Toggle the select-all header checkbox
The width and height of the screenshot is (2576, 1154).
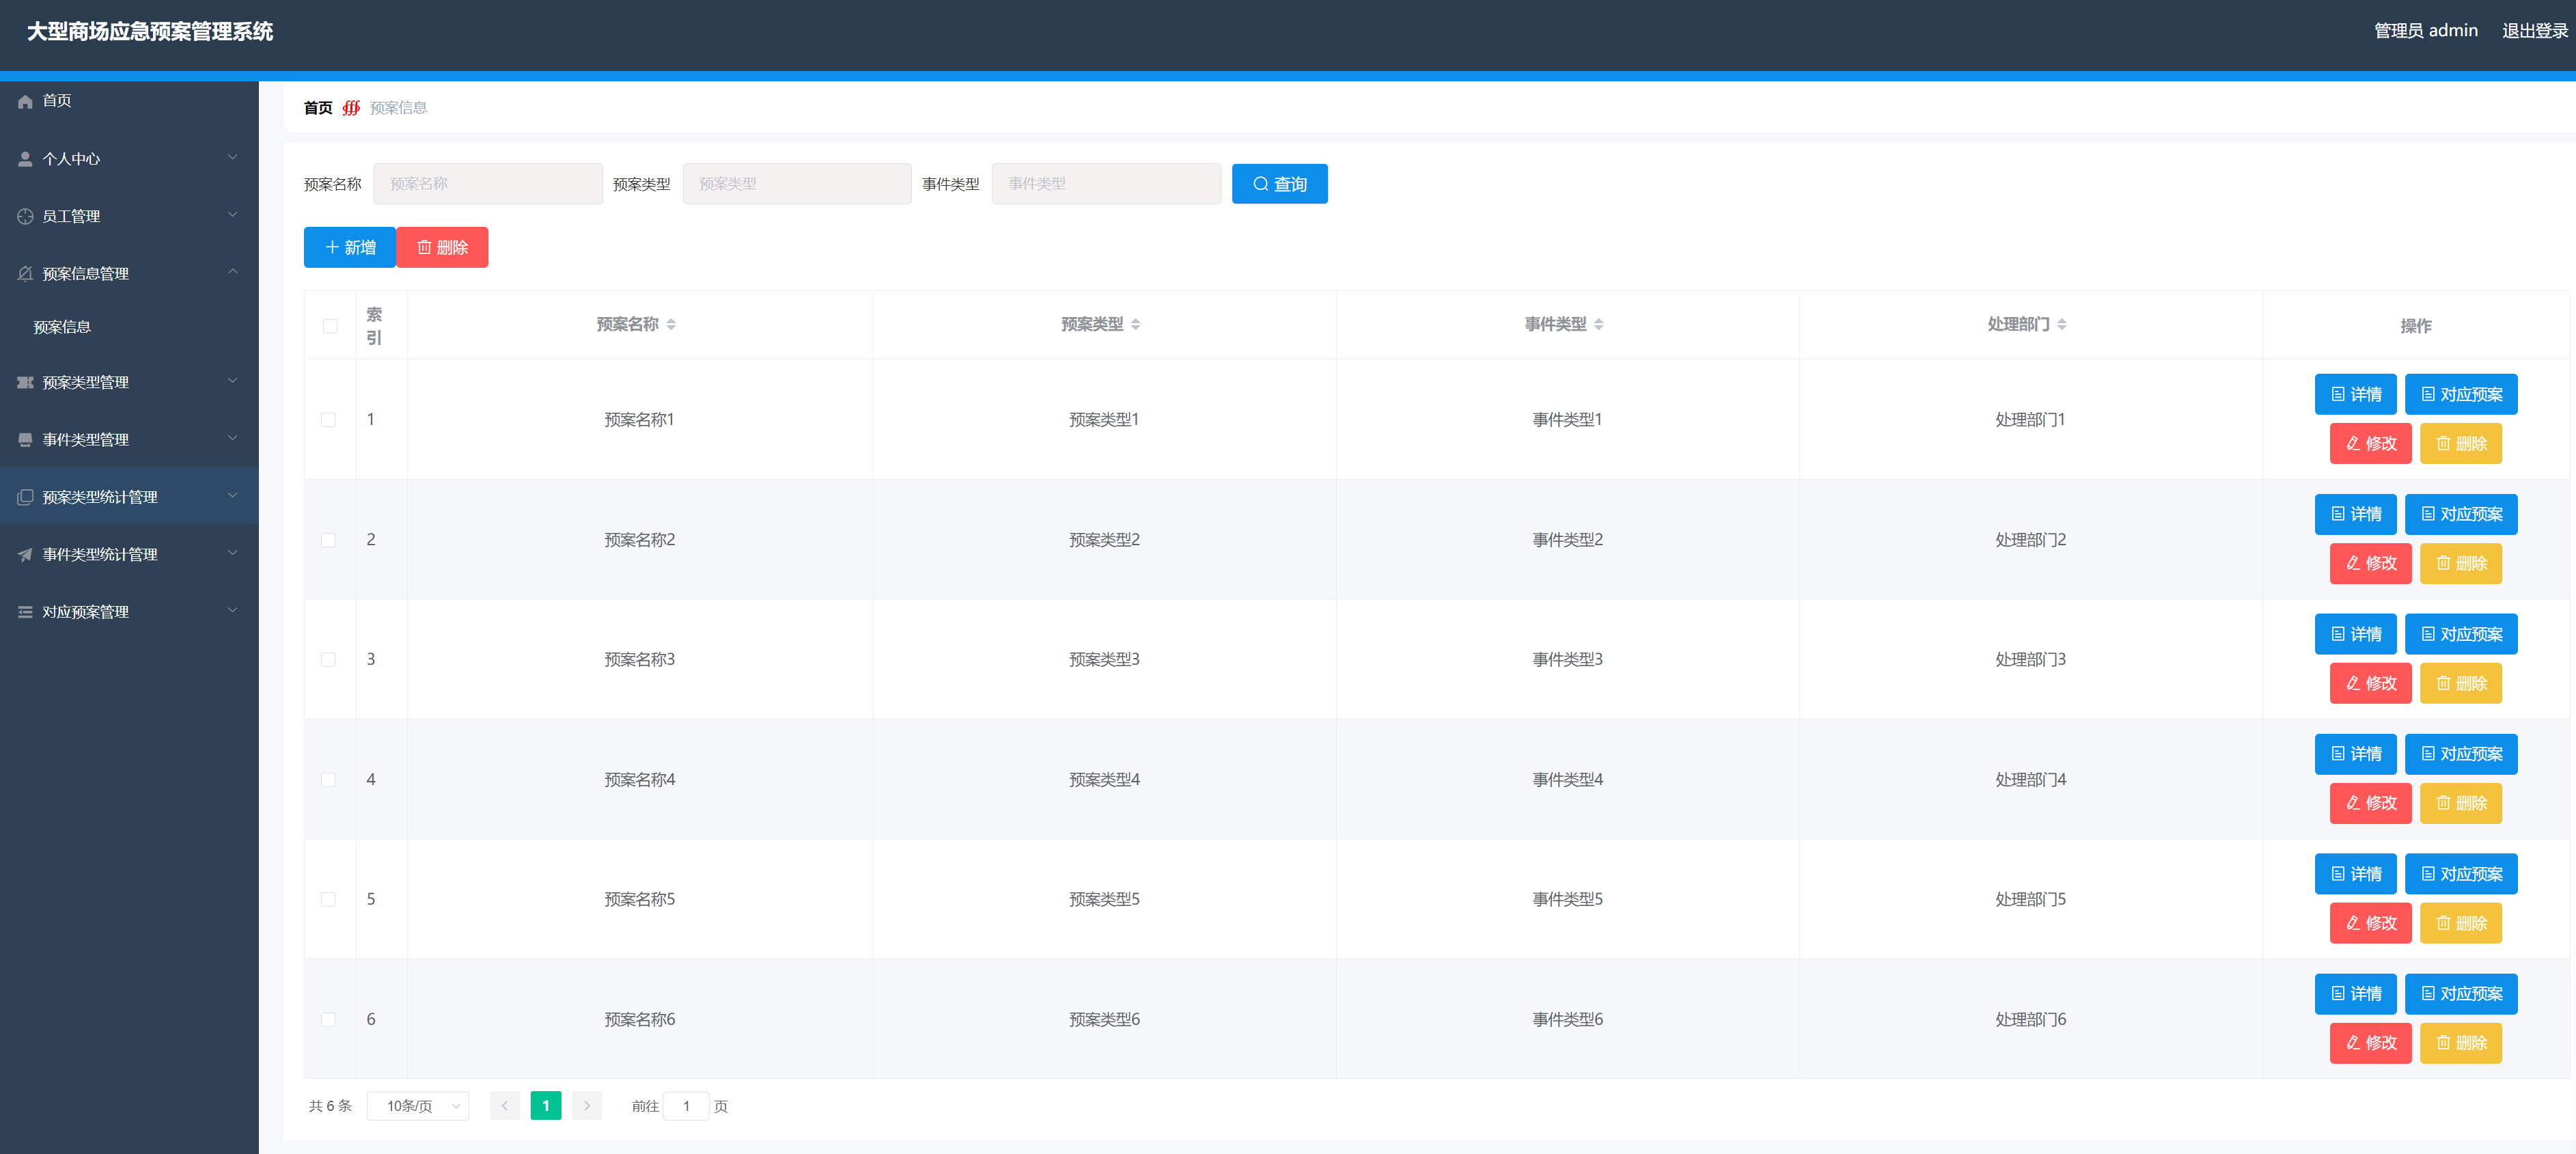[330, 326]
